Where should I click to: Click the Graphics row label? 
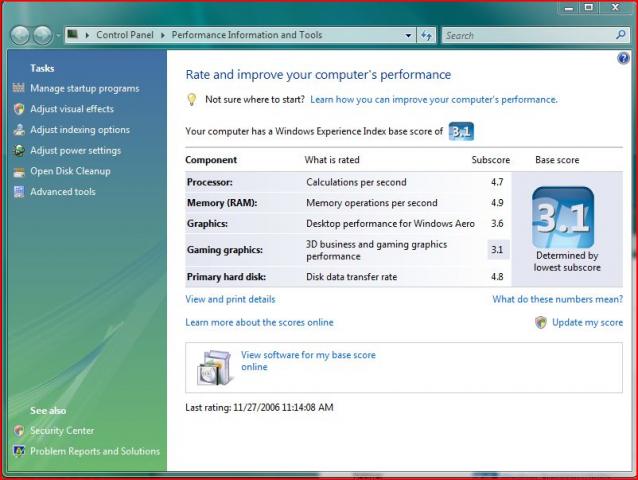(x=208, y=224)
